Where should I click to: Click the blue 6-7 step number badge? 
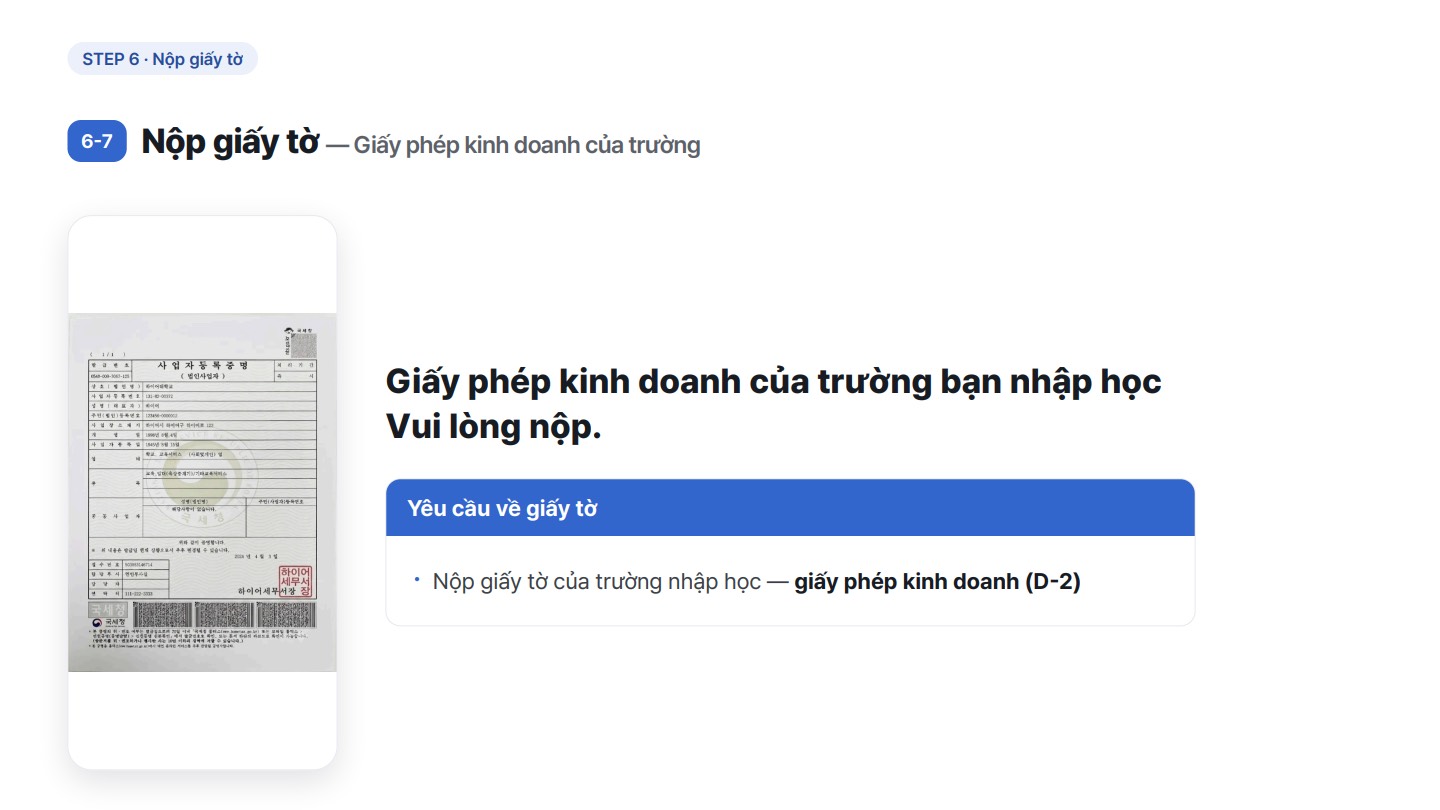[97, 141]
